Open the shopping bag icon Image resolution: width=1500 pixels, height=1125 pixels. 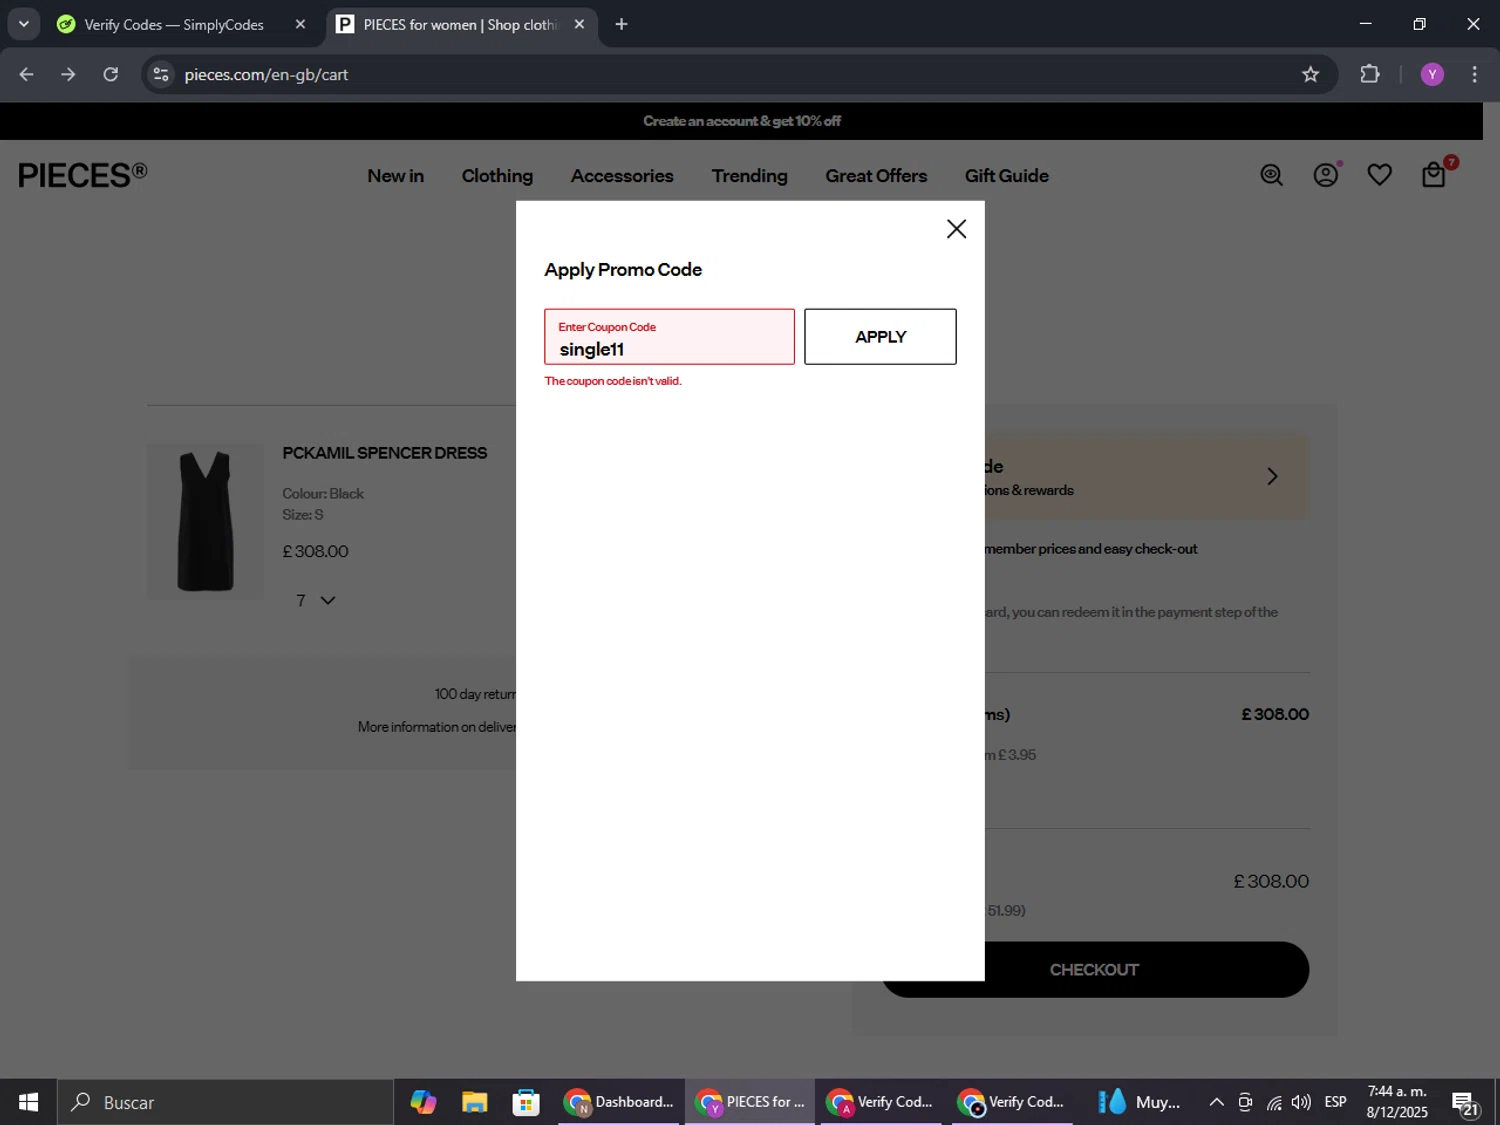[1434, 176]
